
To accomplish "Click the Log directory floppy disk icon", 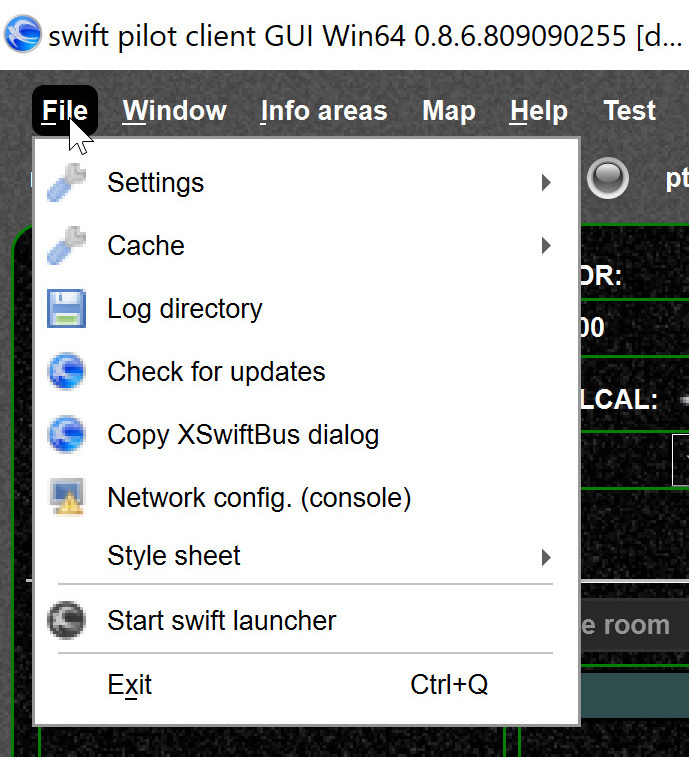I will click(x=67, y=308).
